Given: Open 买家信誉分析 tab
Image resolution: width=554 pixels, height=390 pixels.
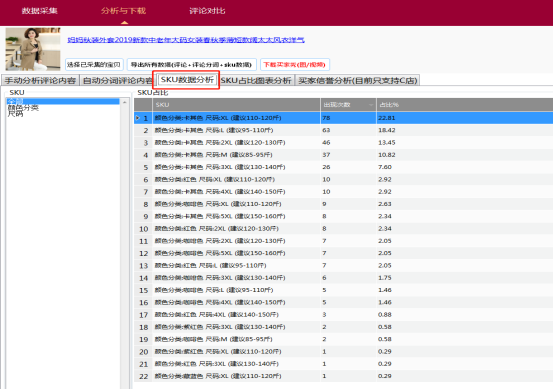Looking at the screenshot, I should tap(358, 81).
